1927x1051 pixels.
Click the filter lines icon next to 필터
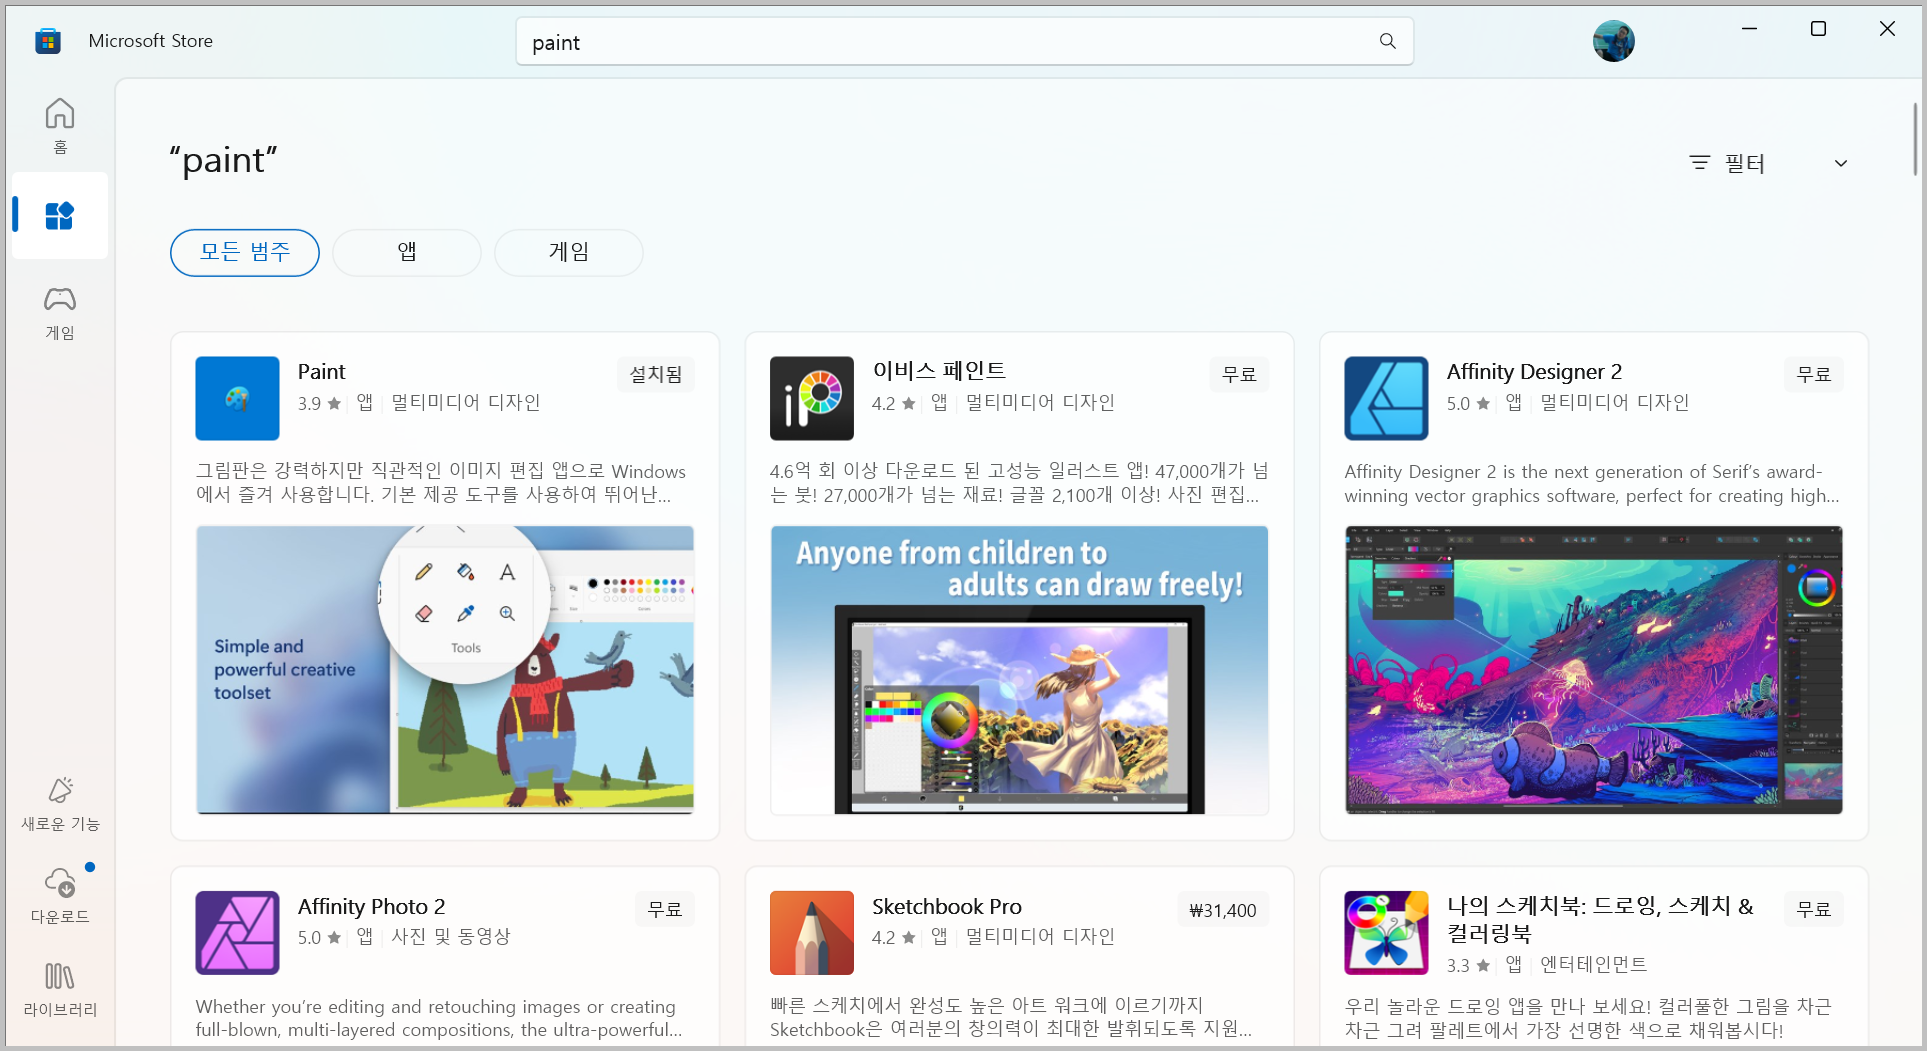click(x=1699, y=162)
